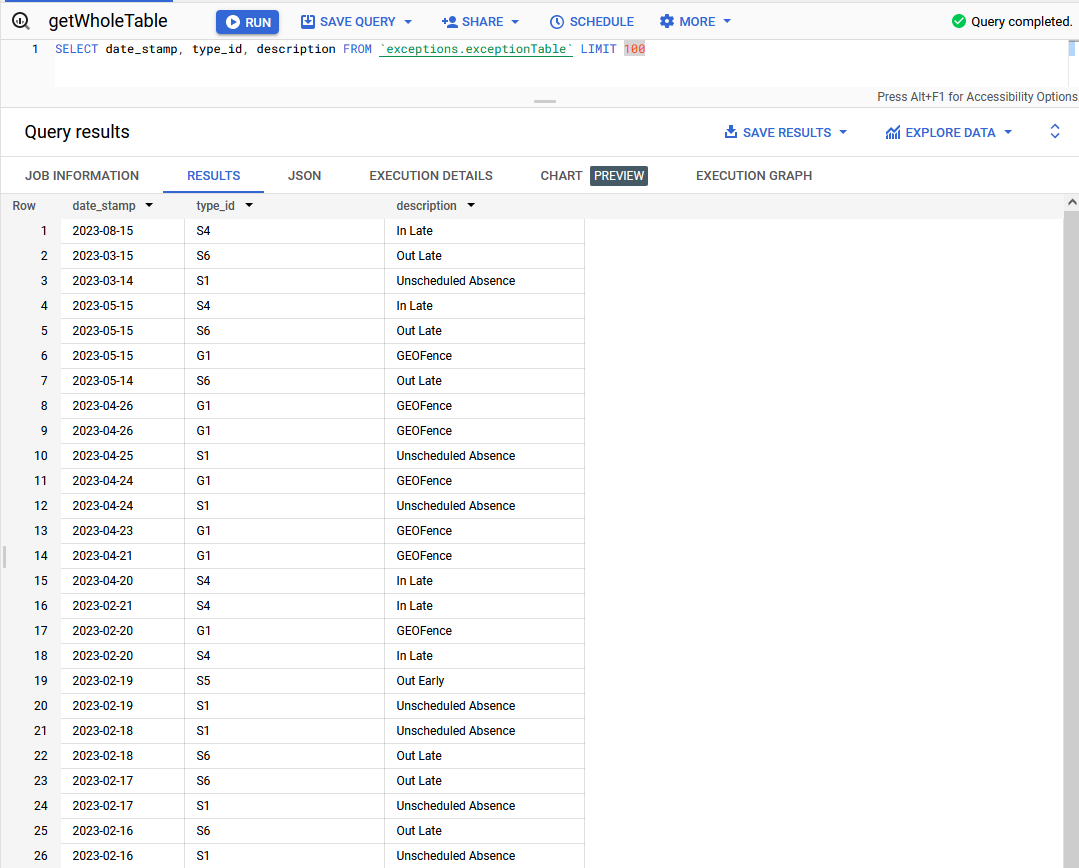Open the SAVE QUERY dropdown
1079x868 pixels.
point(357,22)
